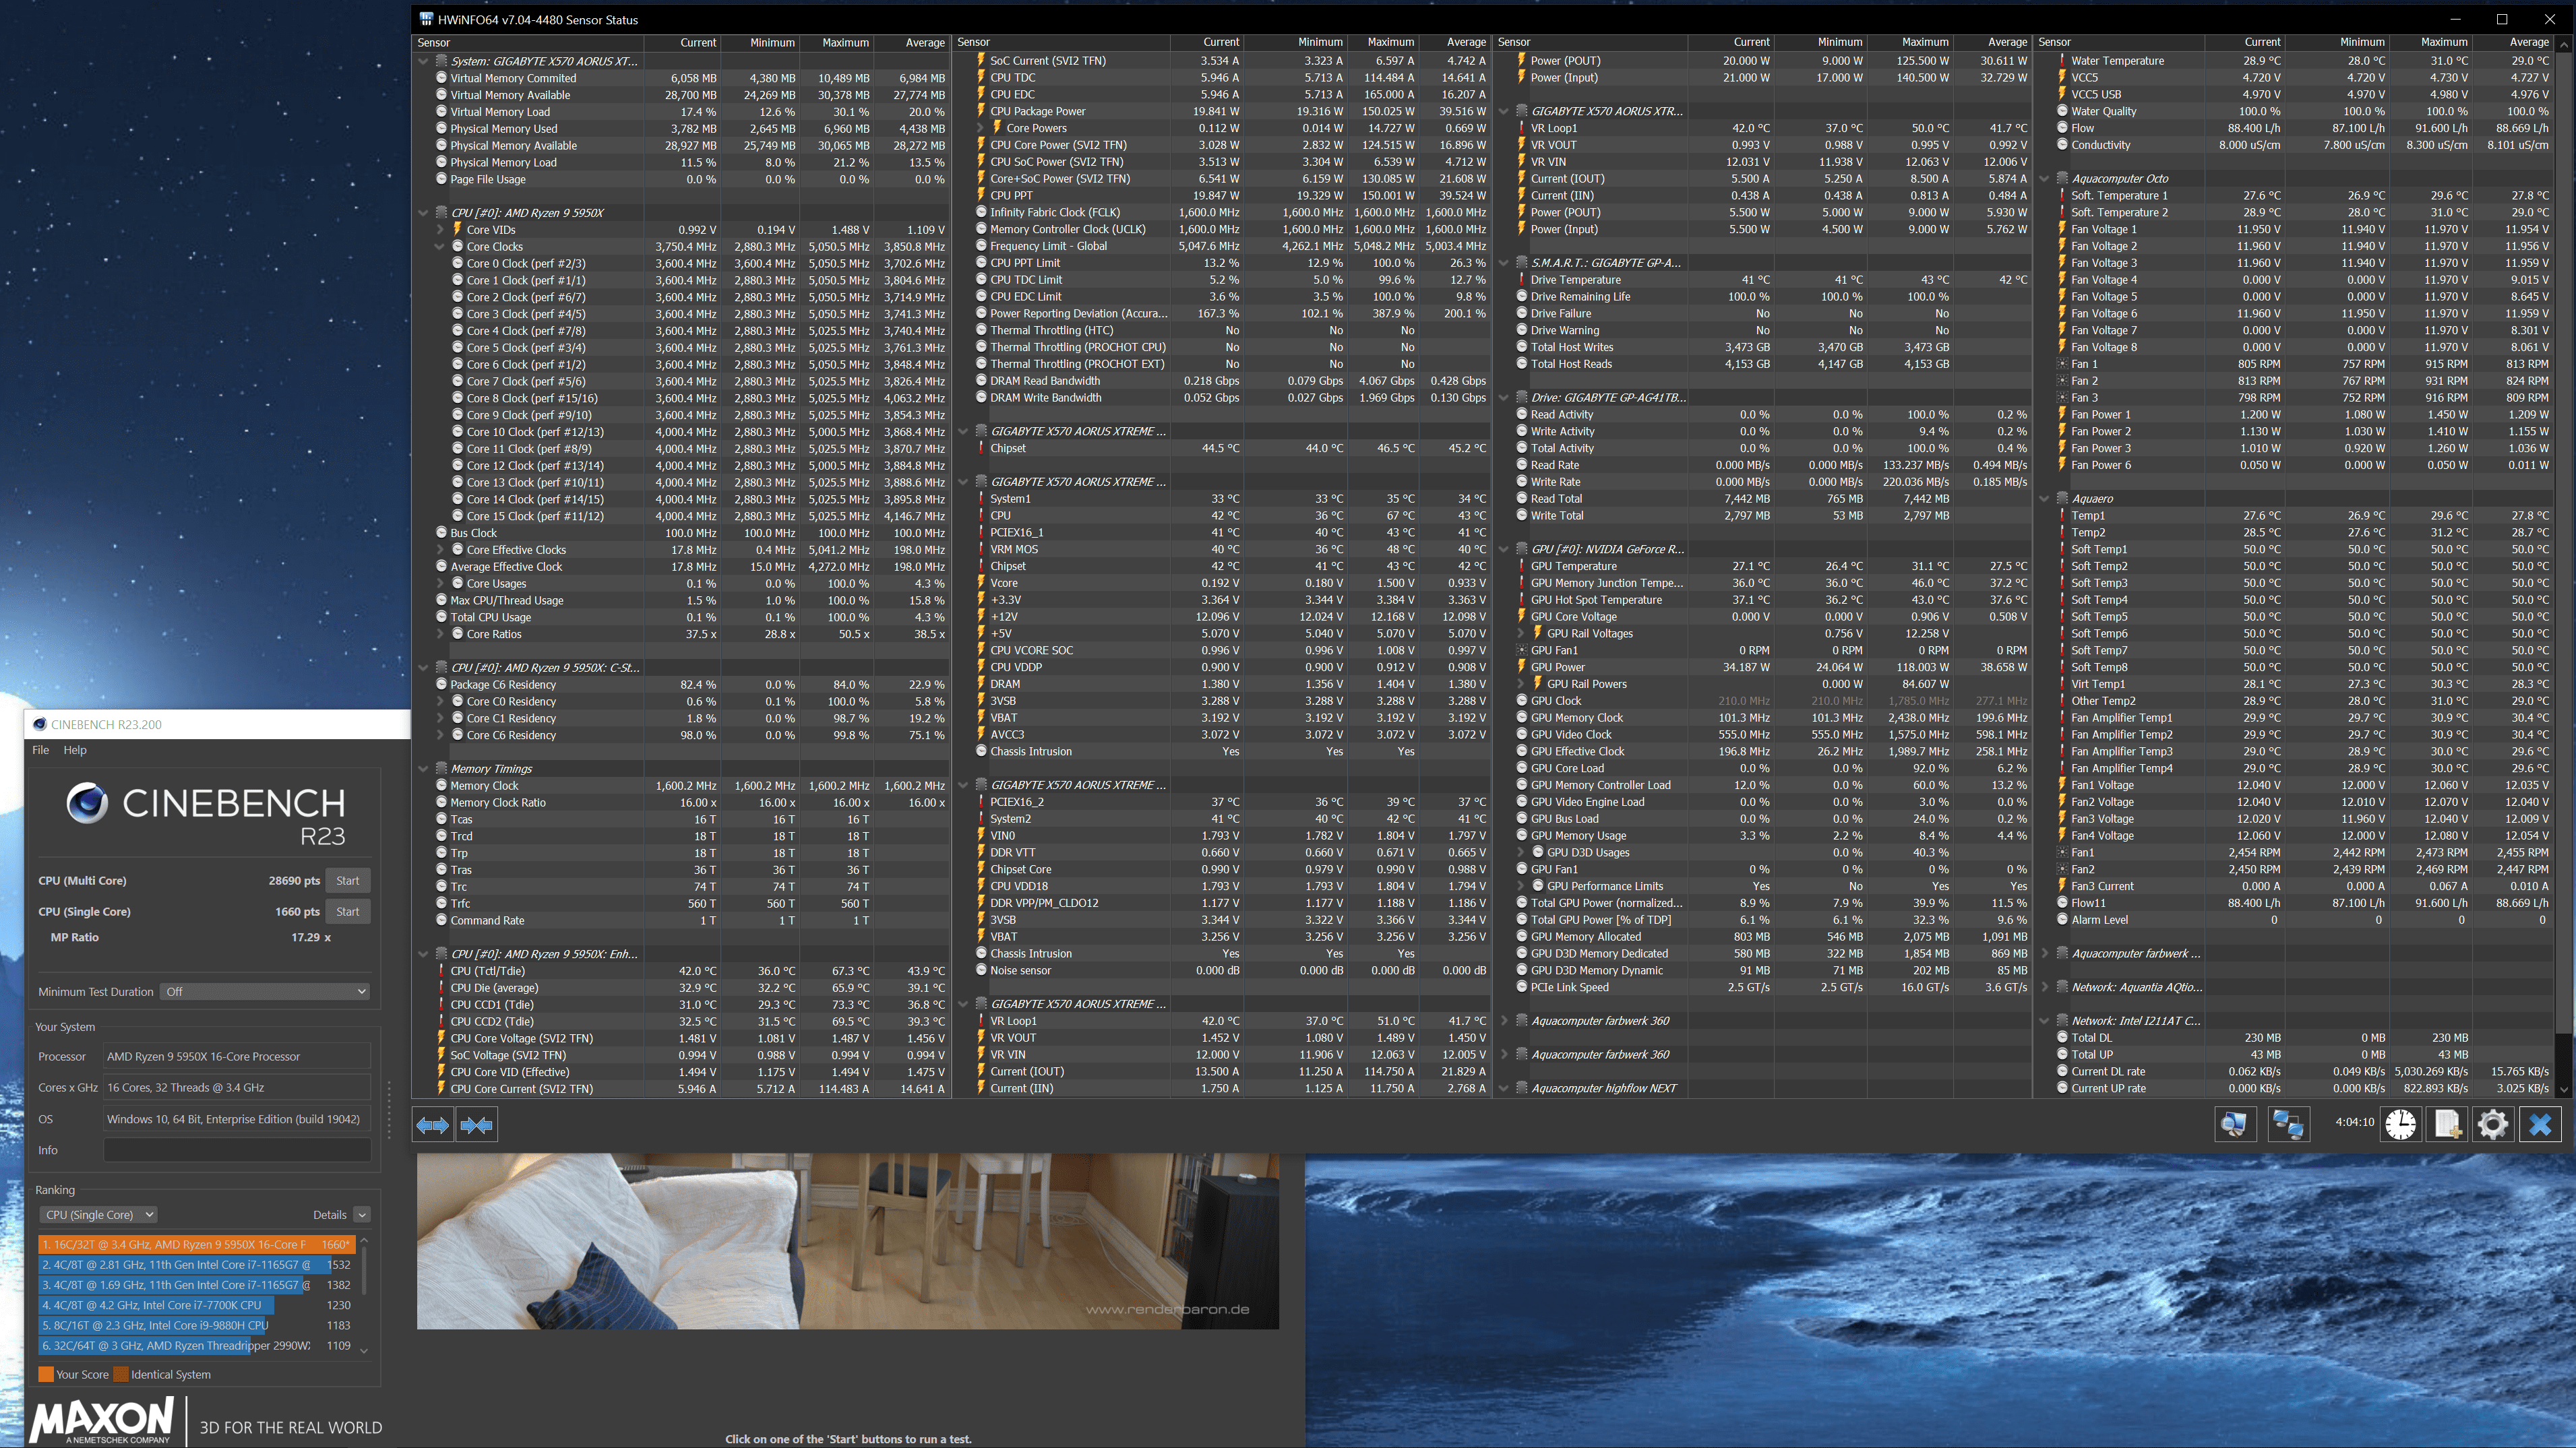Collapse the System: GIGABYTE X570 AORUS XT group

(x=423, y=61)
